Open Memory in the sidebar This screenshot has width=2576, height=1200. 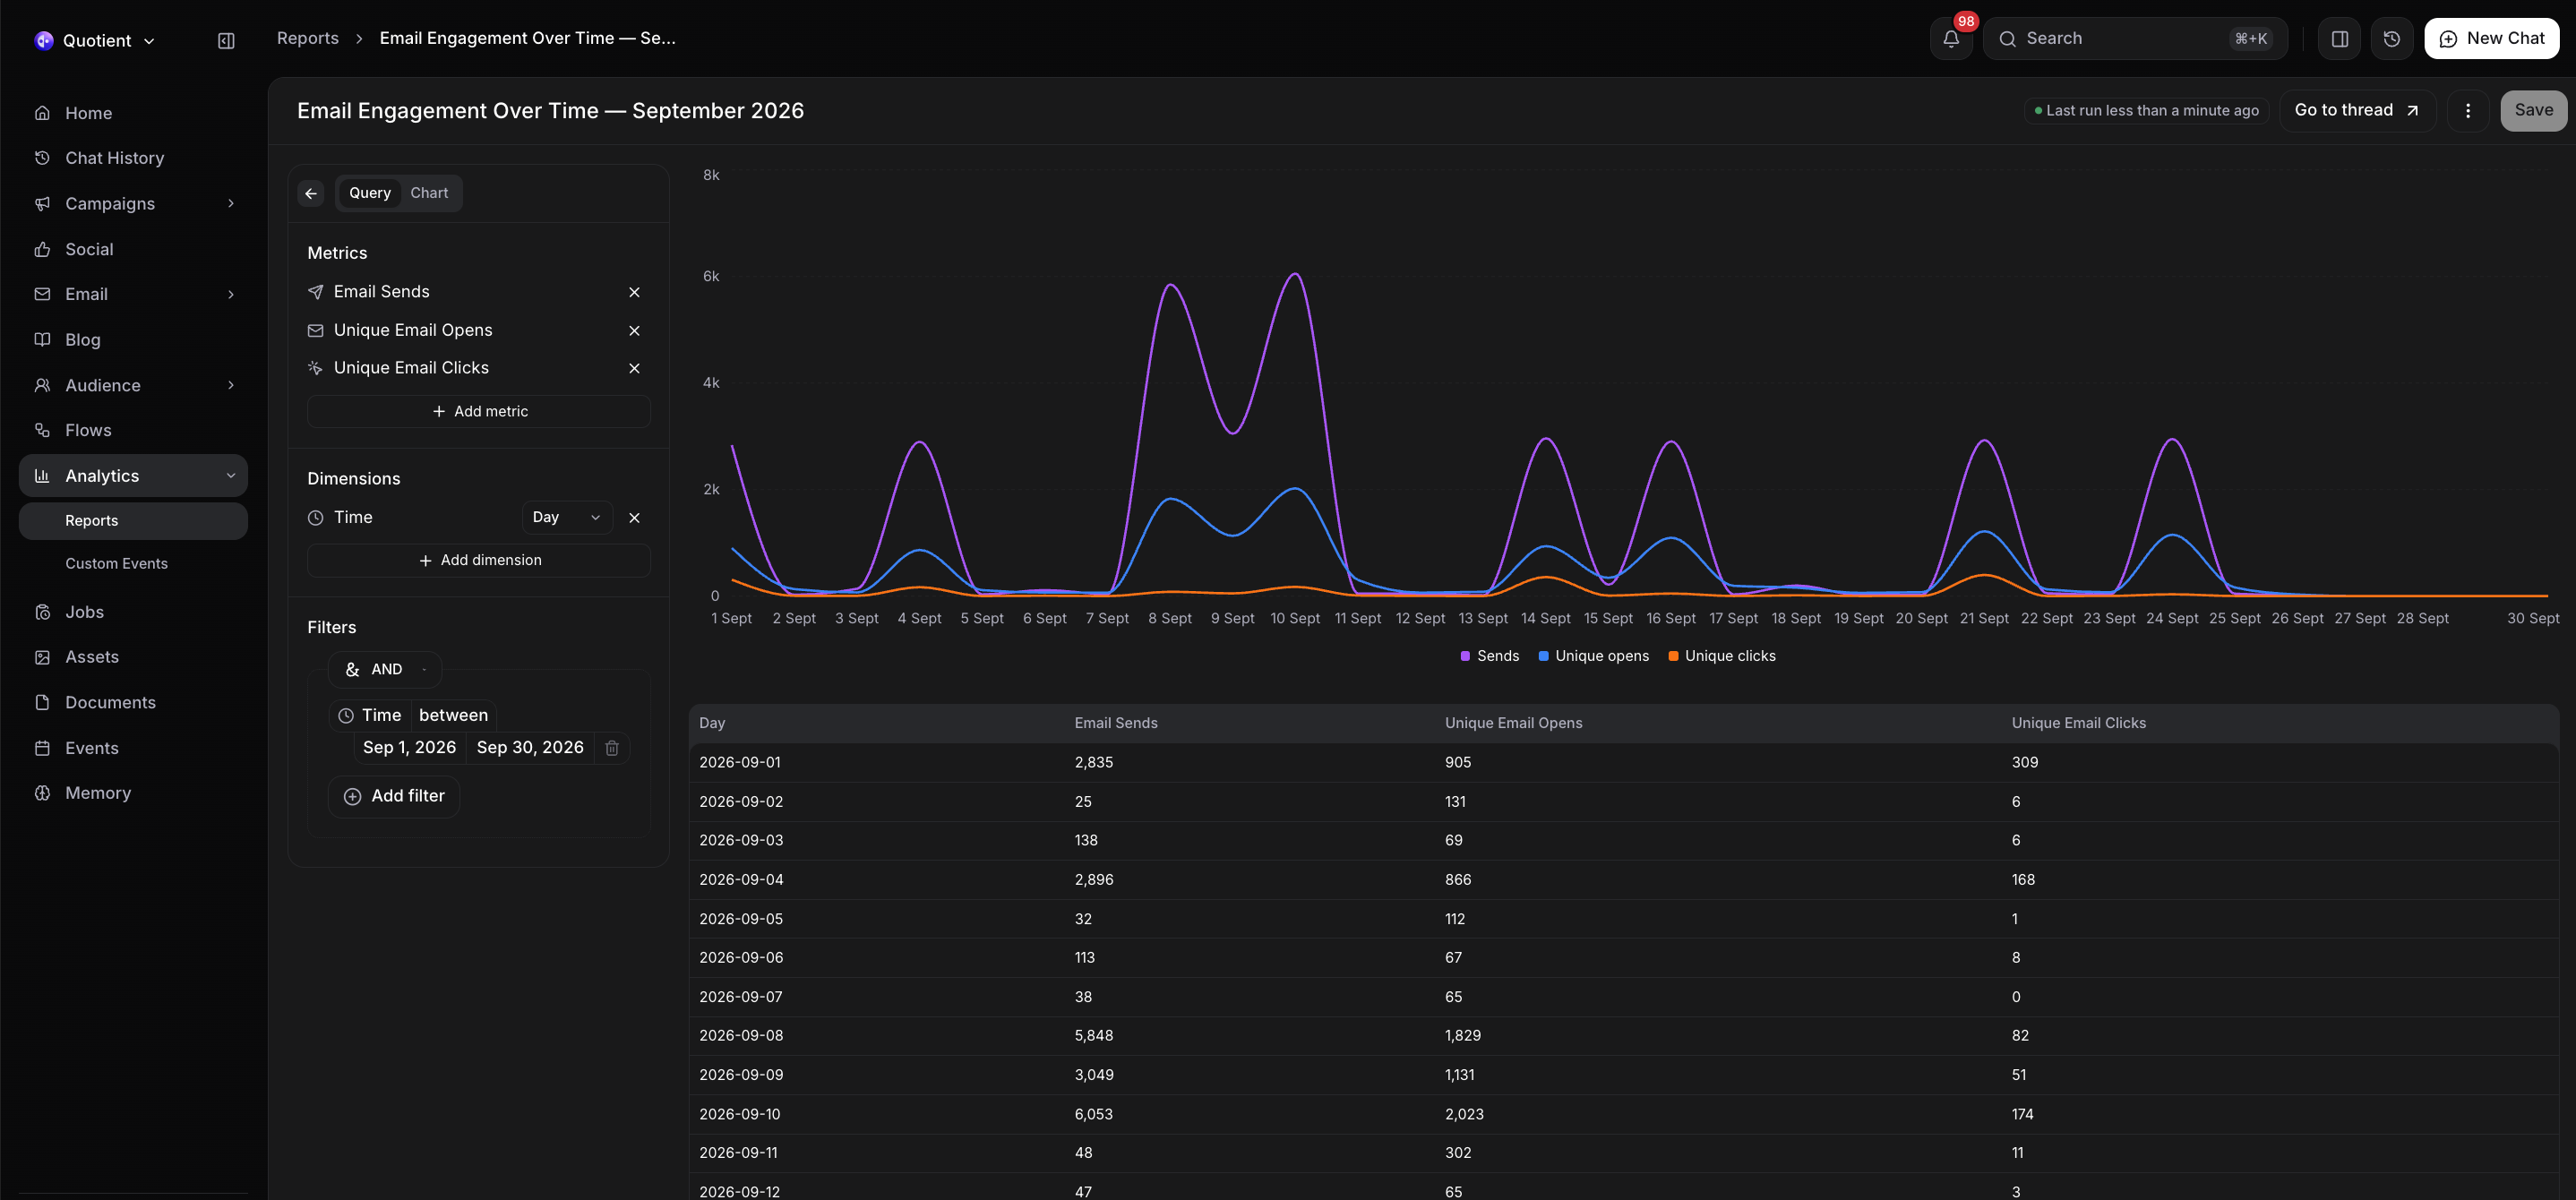tap(133, 793)
